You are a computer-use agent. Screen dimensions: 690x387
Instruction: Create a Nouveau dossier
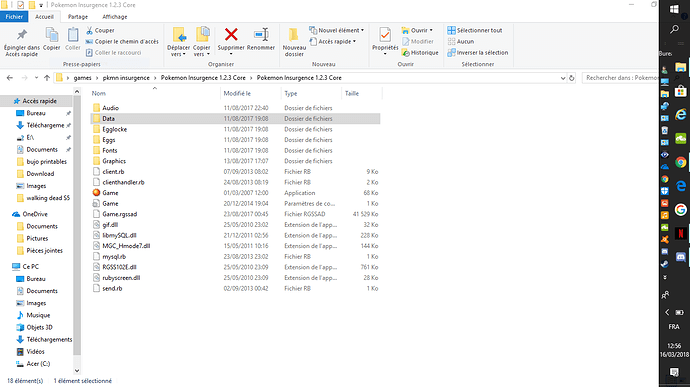pyautogui.click(x=294, y=42)
